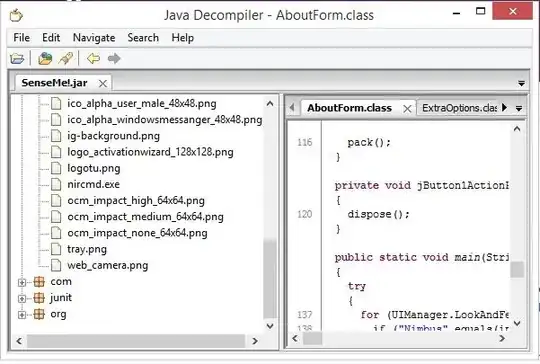Viewport: 540px width, 364px height.
Task: Click file icon beside ocm_impact_none_64x64.png
Action: click(x=56, y=233)
